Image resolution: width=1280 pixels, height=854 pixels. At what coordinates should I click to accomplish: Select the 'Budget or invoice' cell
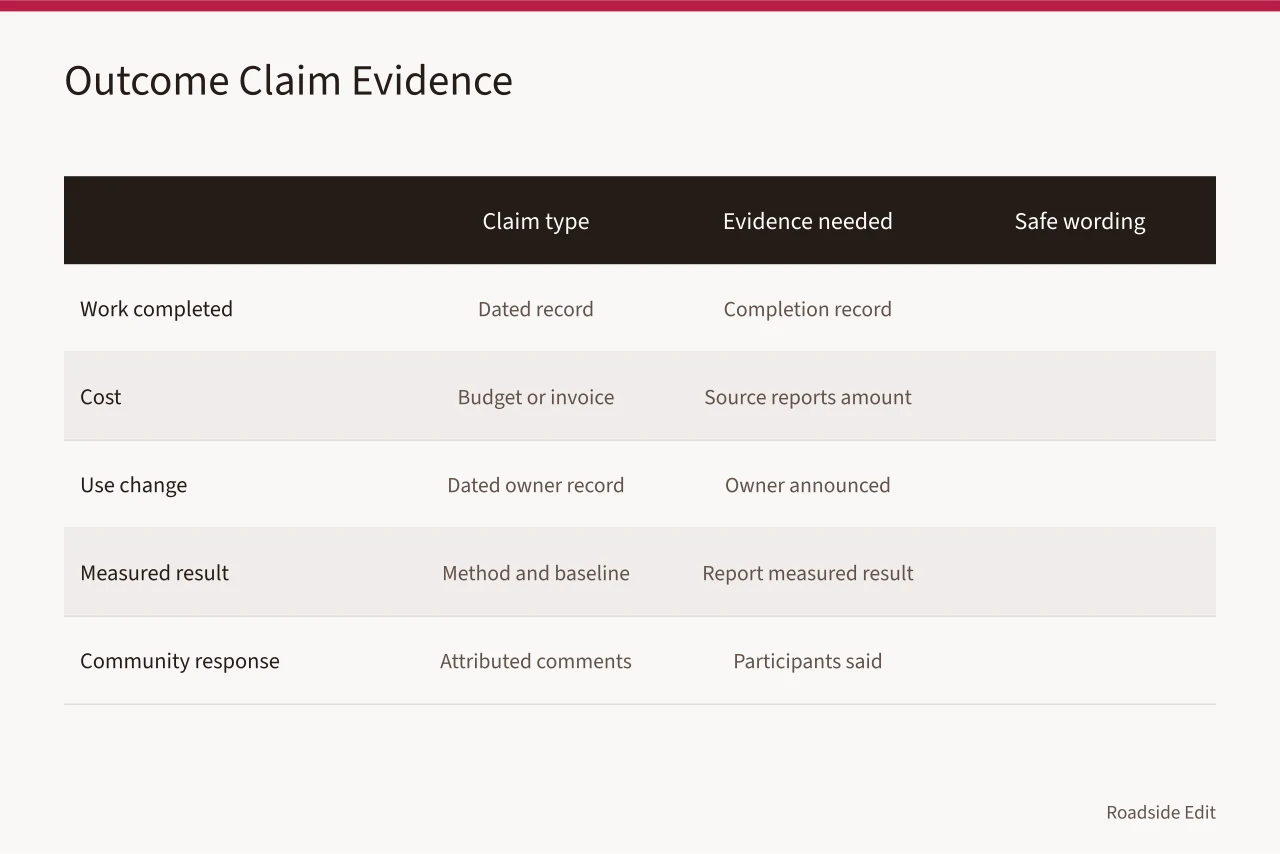click(536, 397)
